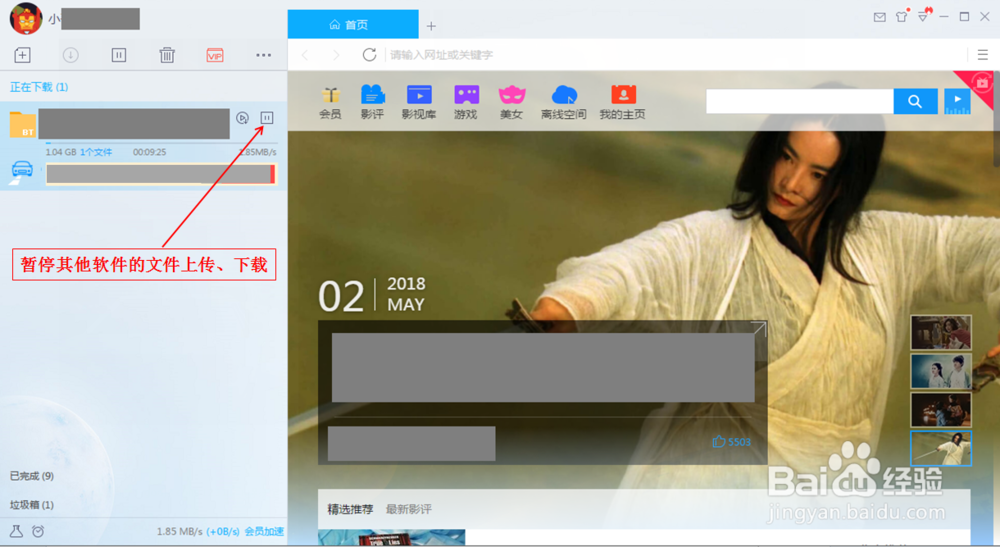This screenshot has height=547, width=1000.
Task: Open the 我的主页 icon
Action: point(622,103)
